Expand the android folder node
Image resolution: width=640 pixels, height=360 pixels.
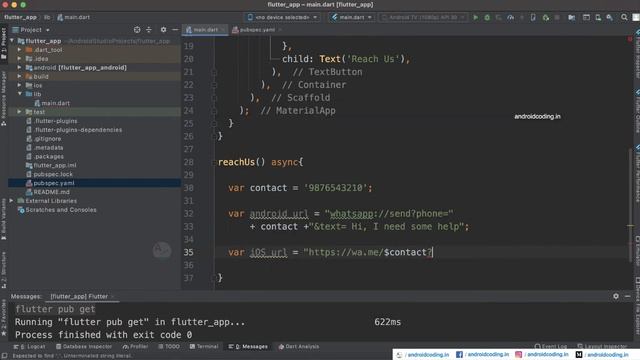20,68
